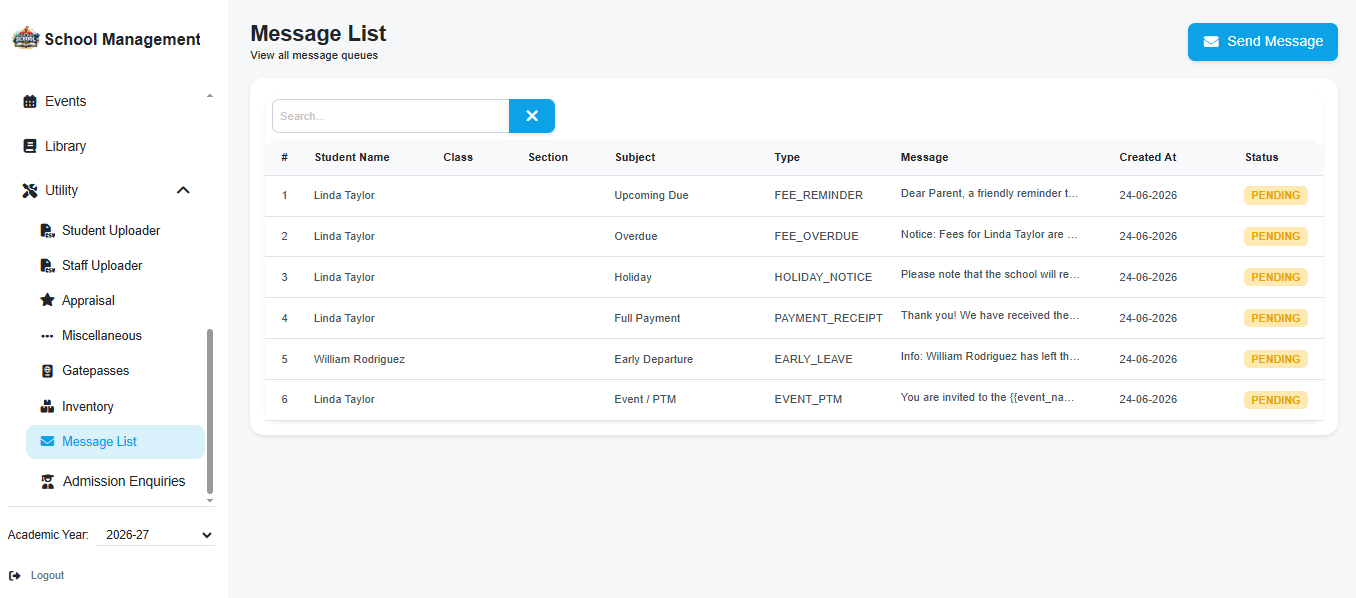Click the Logout arrow icon
Viewport: 1356px width, 598px height.
point(15,576)
